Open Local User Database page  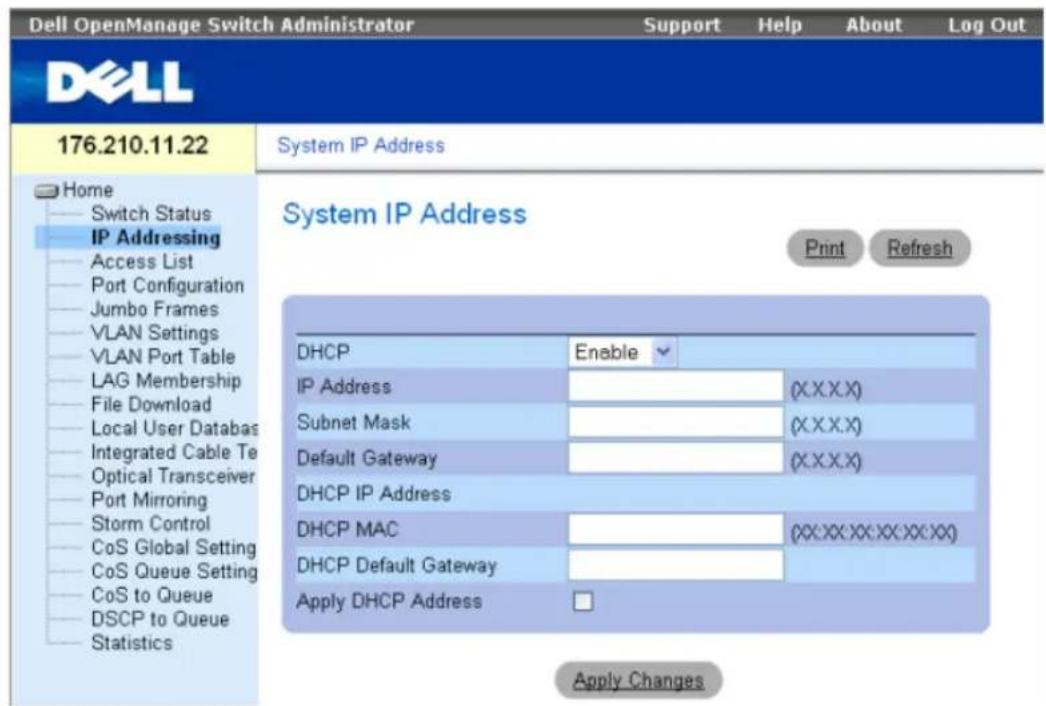click(x=174, y=428)
